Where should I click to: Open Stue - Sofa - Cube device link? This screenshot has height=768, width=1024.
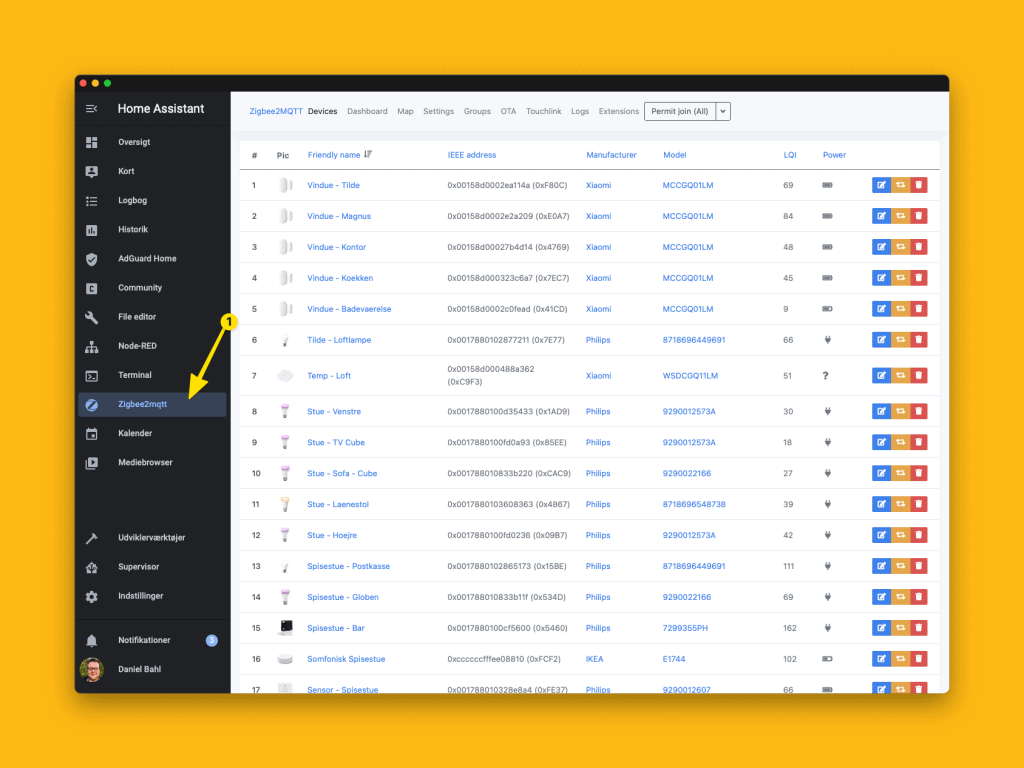[342, 473]
